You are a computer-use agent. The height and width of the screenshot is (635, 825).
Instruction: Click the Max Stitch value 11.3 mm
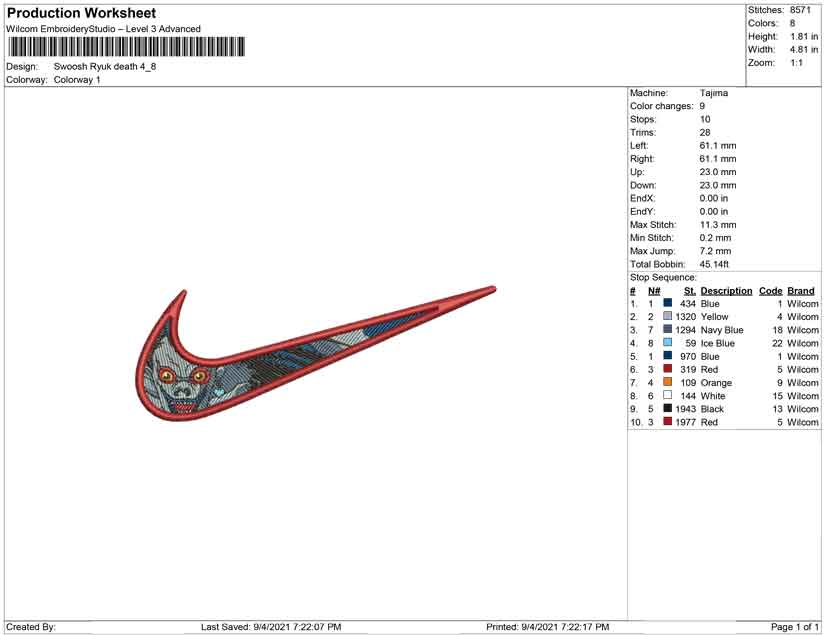718,225
